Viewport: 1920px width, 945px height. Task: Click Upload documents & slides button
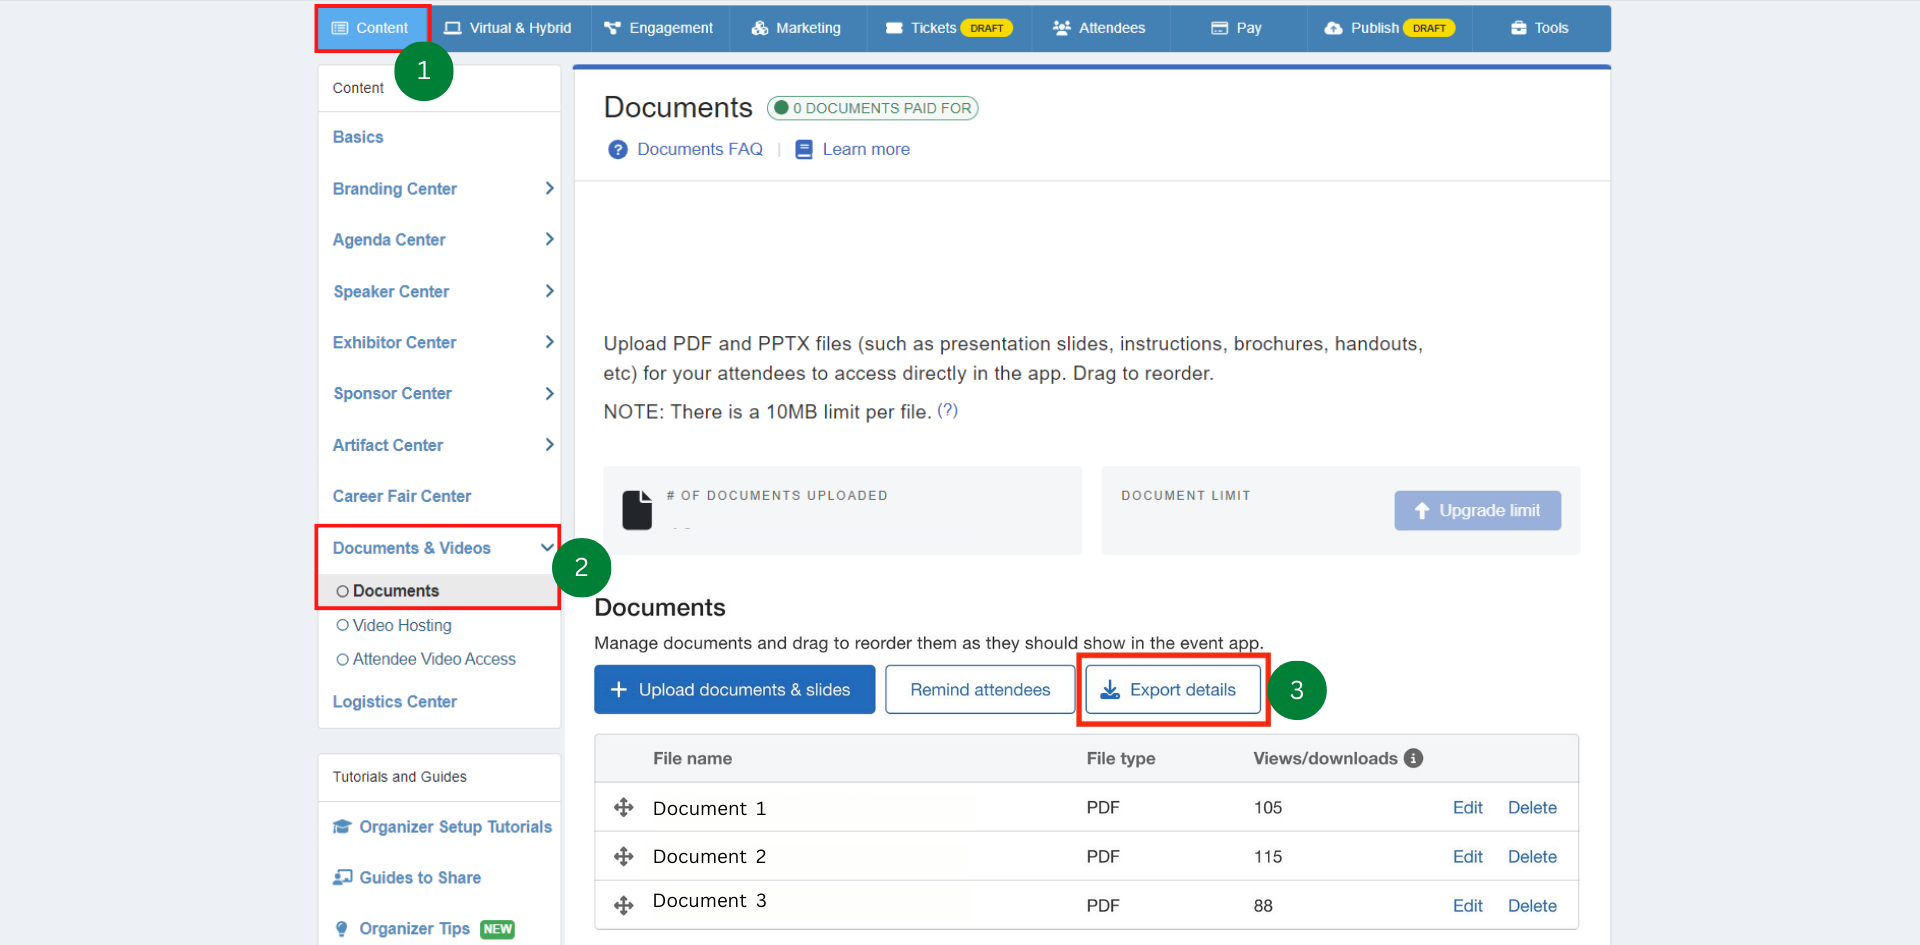734,690
